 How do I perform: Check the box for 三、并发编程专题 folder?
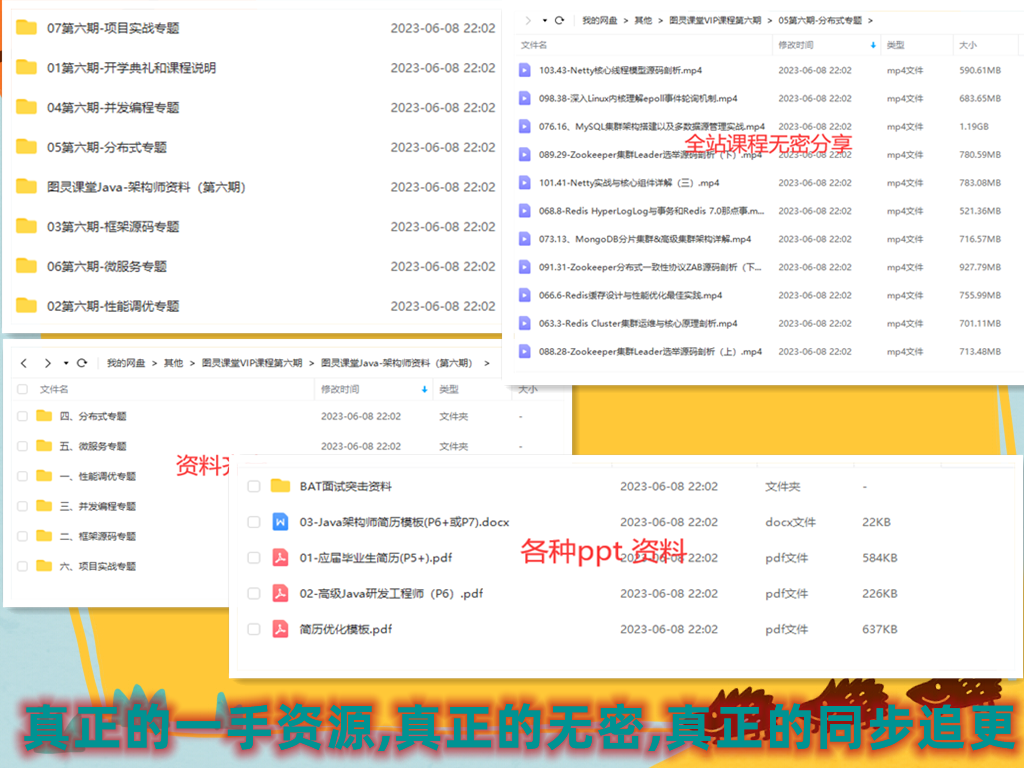click(x=22, y=506)
